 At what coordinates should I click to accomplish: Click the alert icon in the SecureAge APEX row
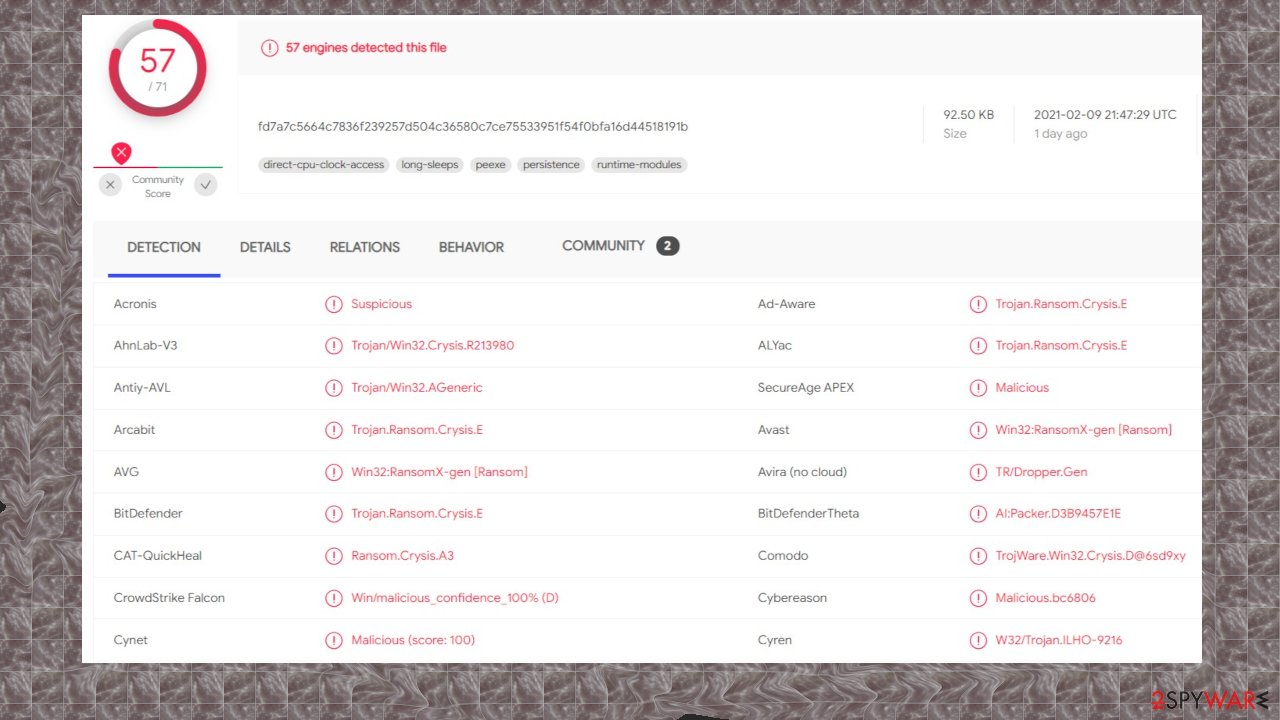[978, 388]
